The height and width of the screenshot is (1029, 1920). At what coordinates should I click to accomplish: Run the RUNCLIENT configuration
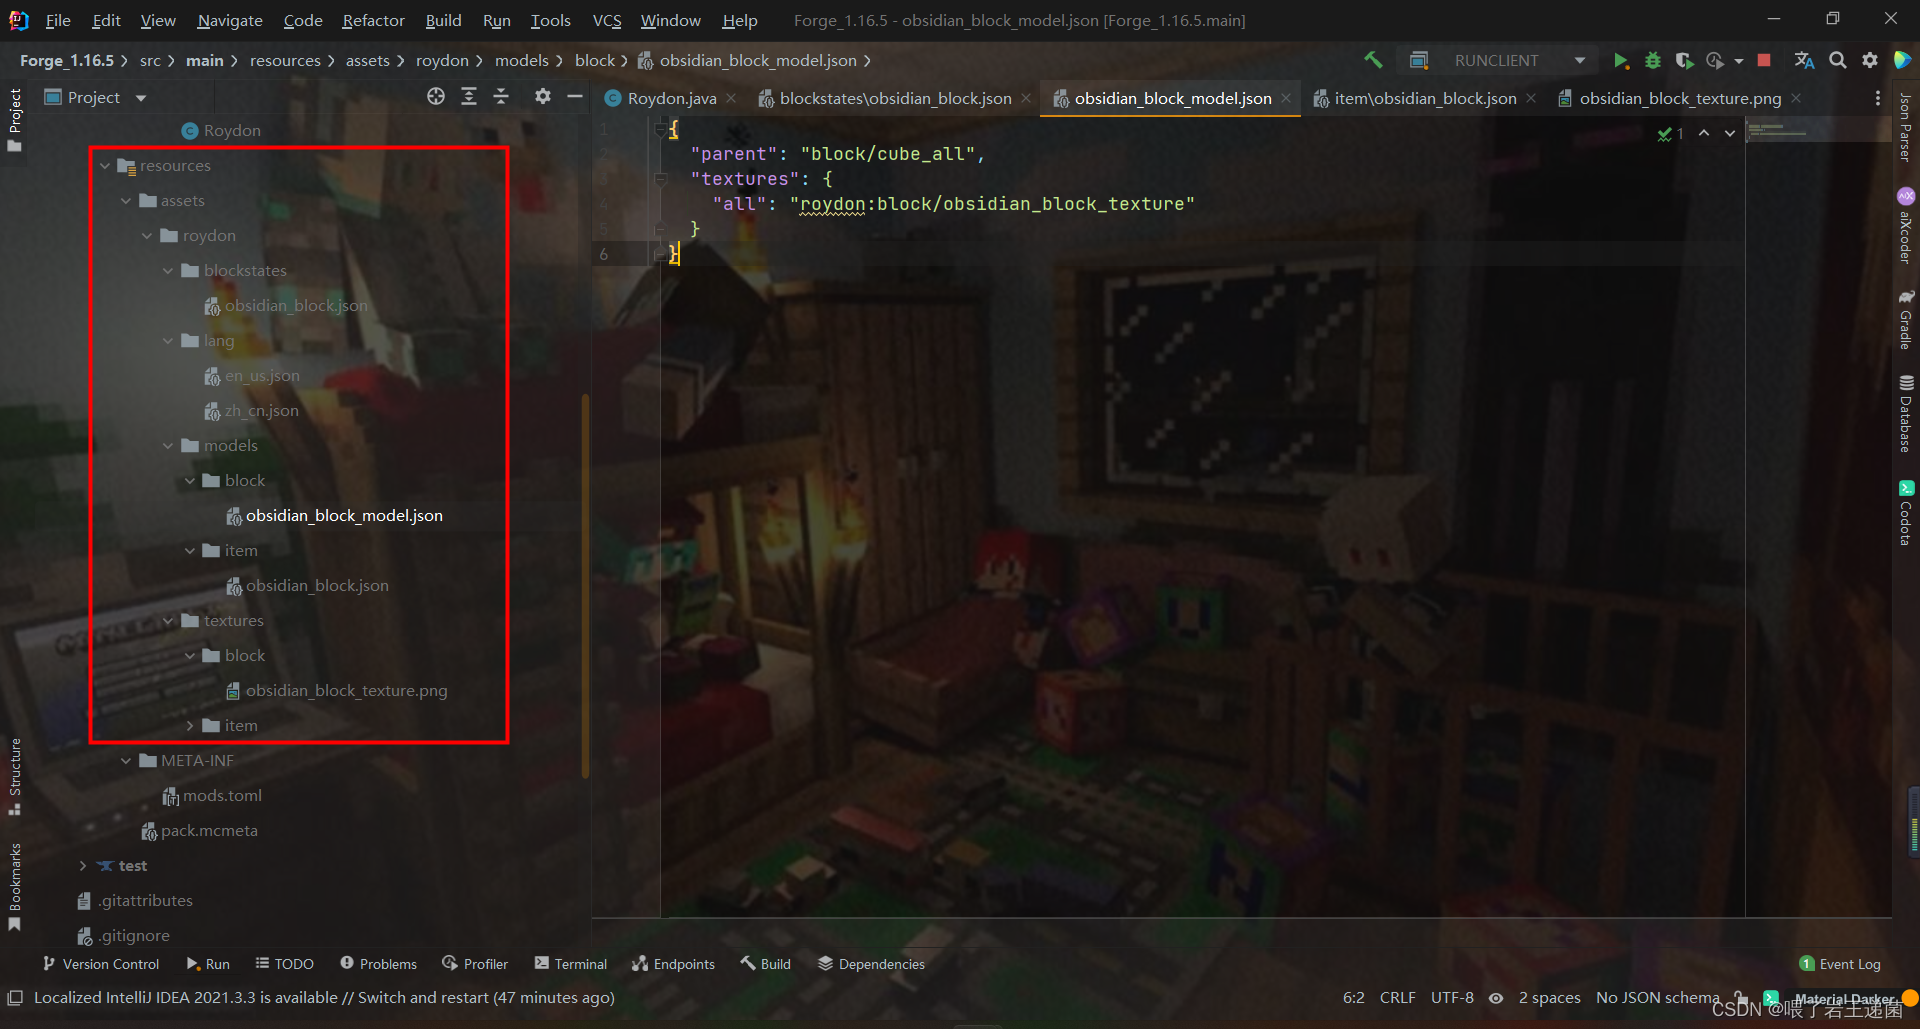click(1620, 60)
